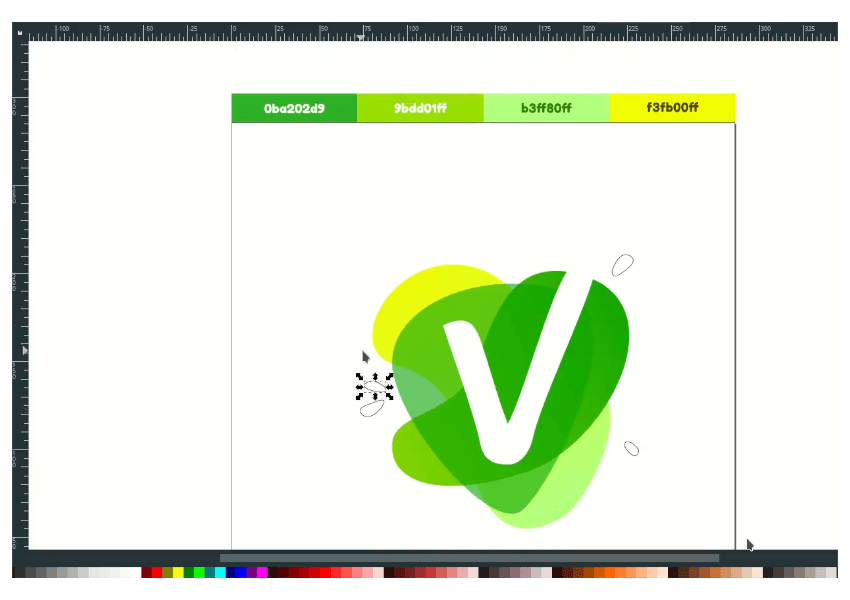Click the bottom-left corner scale handle
Screen dimensions: 850x600
click(359, 396)
